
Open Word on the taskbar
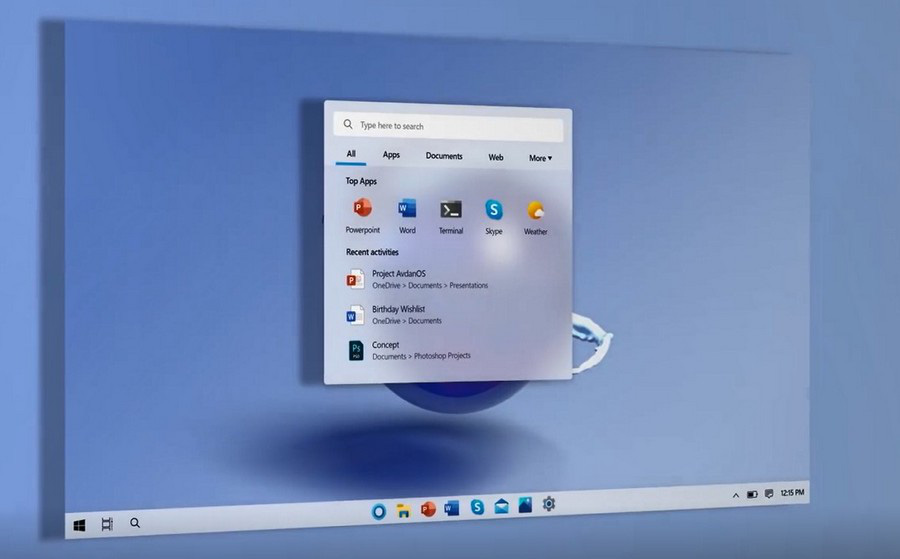pos(452,508)
